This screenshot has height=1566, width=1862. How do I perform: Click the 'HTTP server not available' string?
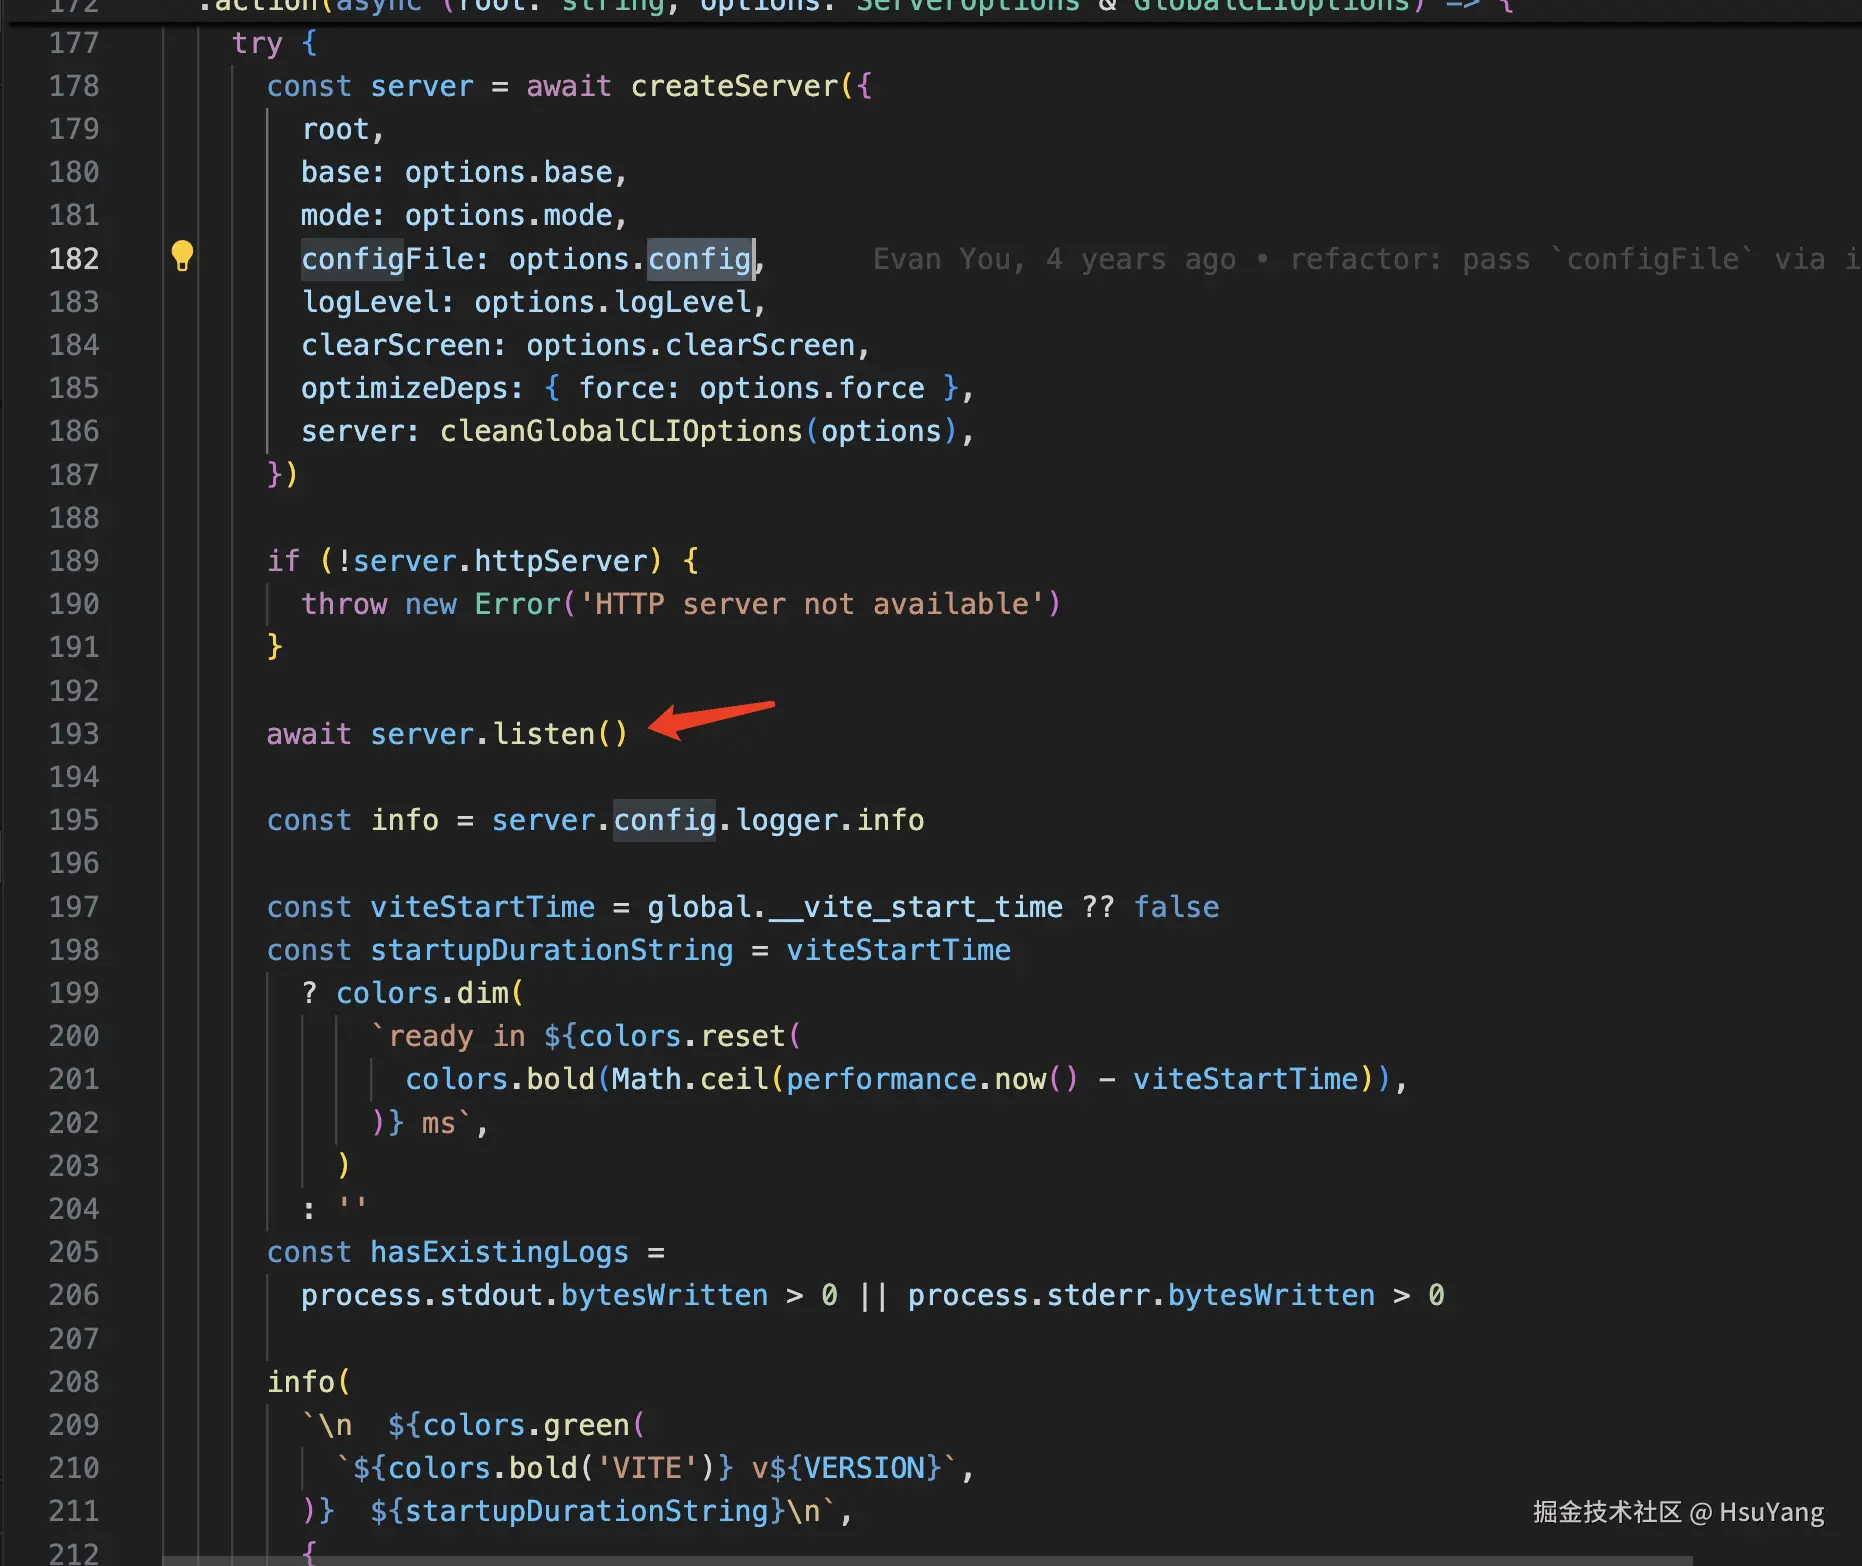[812, 604]
